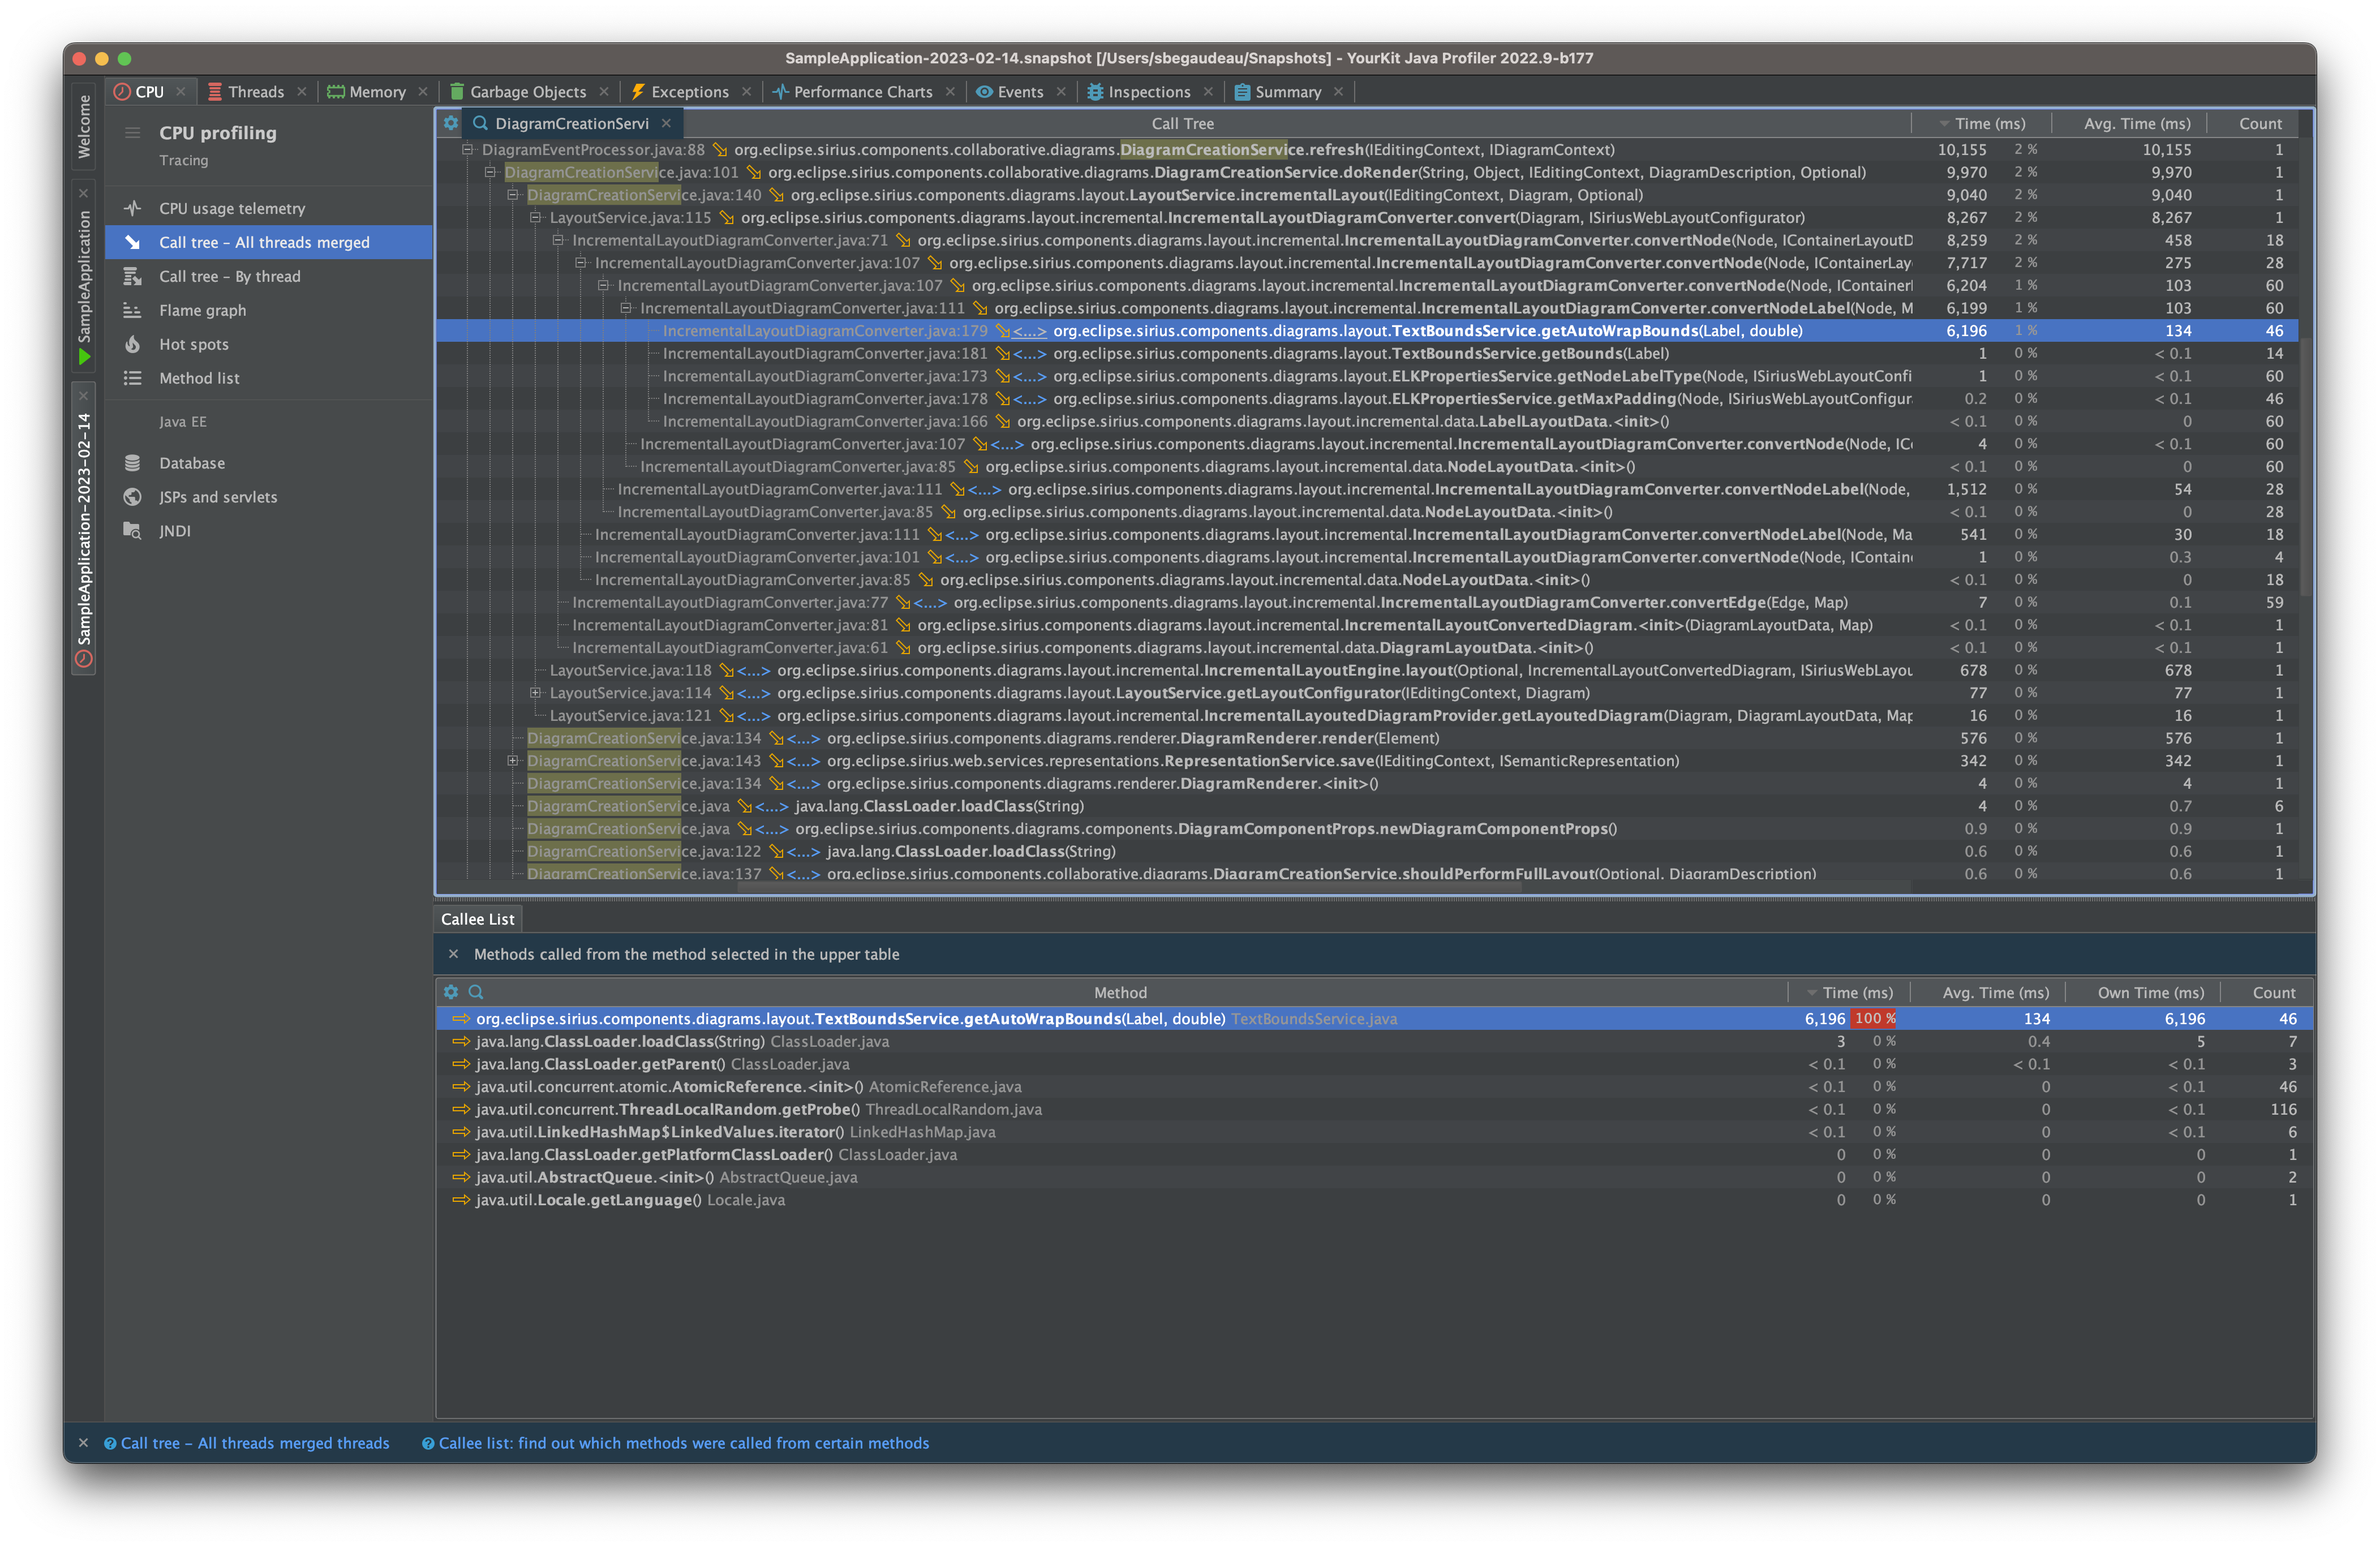The width and height of the screenshot is (2380, 1547).
Task: Switch to the Memory tab
Action: (x=377, y=92)
